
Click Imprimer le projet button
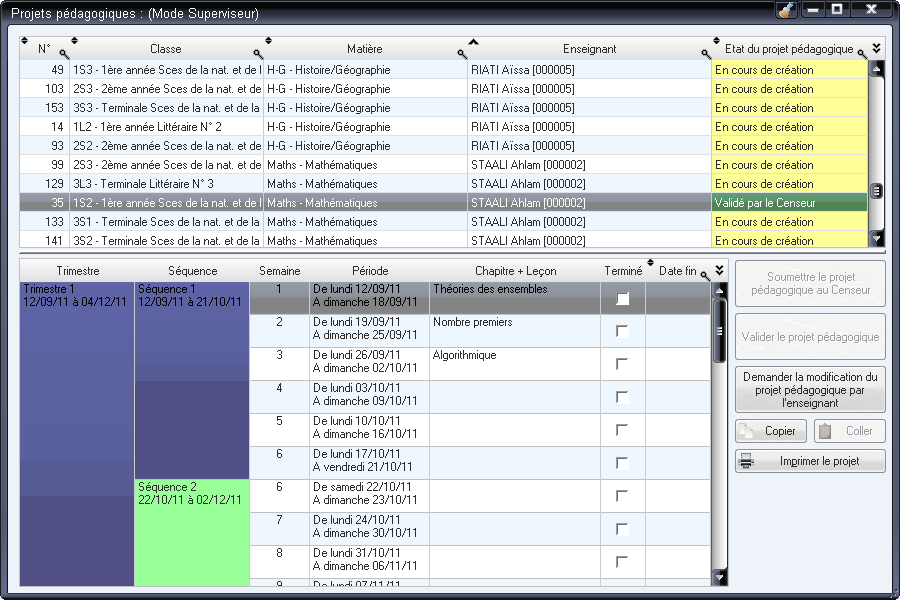tap(810, 461)
